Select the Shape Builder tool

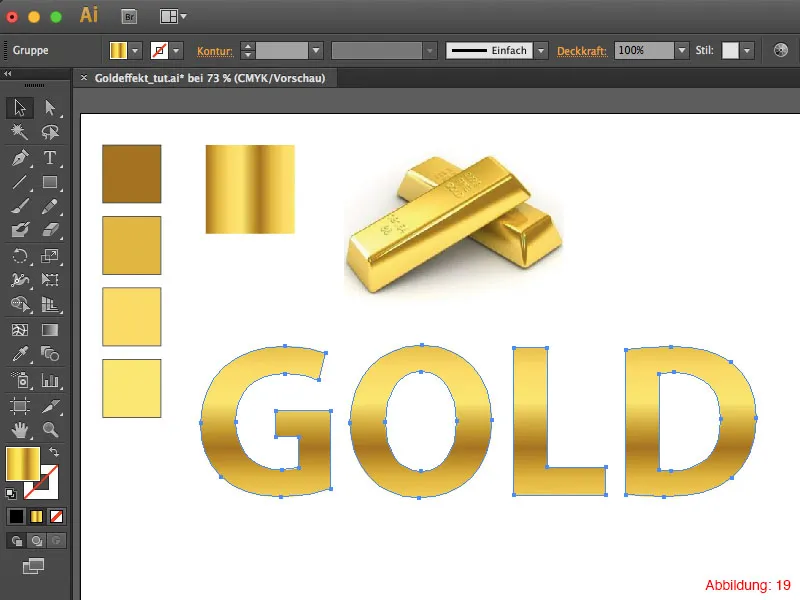[20, 304]
